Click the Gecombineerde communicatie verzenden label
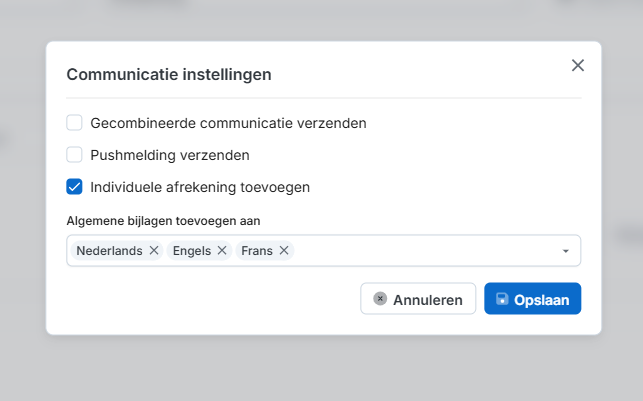 (x=228, y=123)
